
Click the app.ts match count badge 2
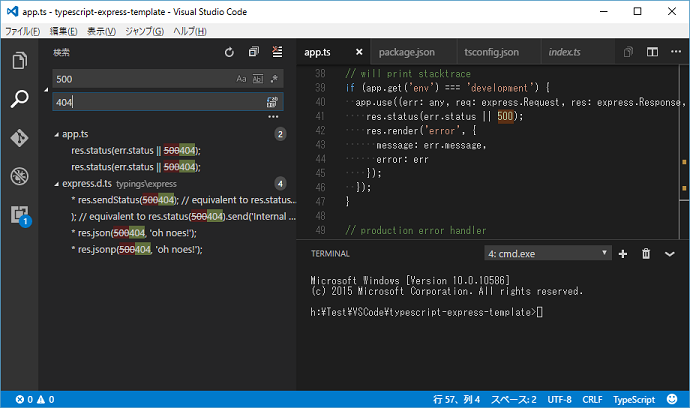280,134
